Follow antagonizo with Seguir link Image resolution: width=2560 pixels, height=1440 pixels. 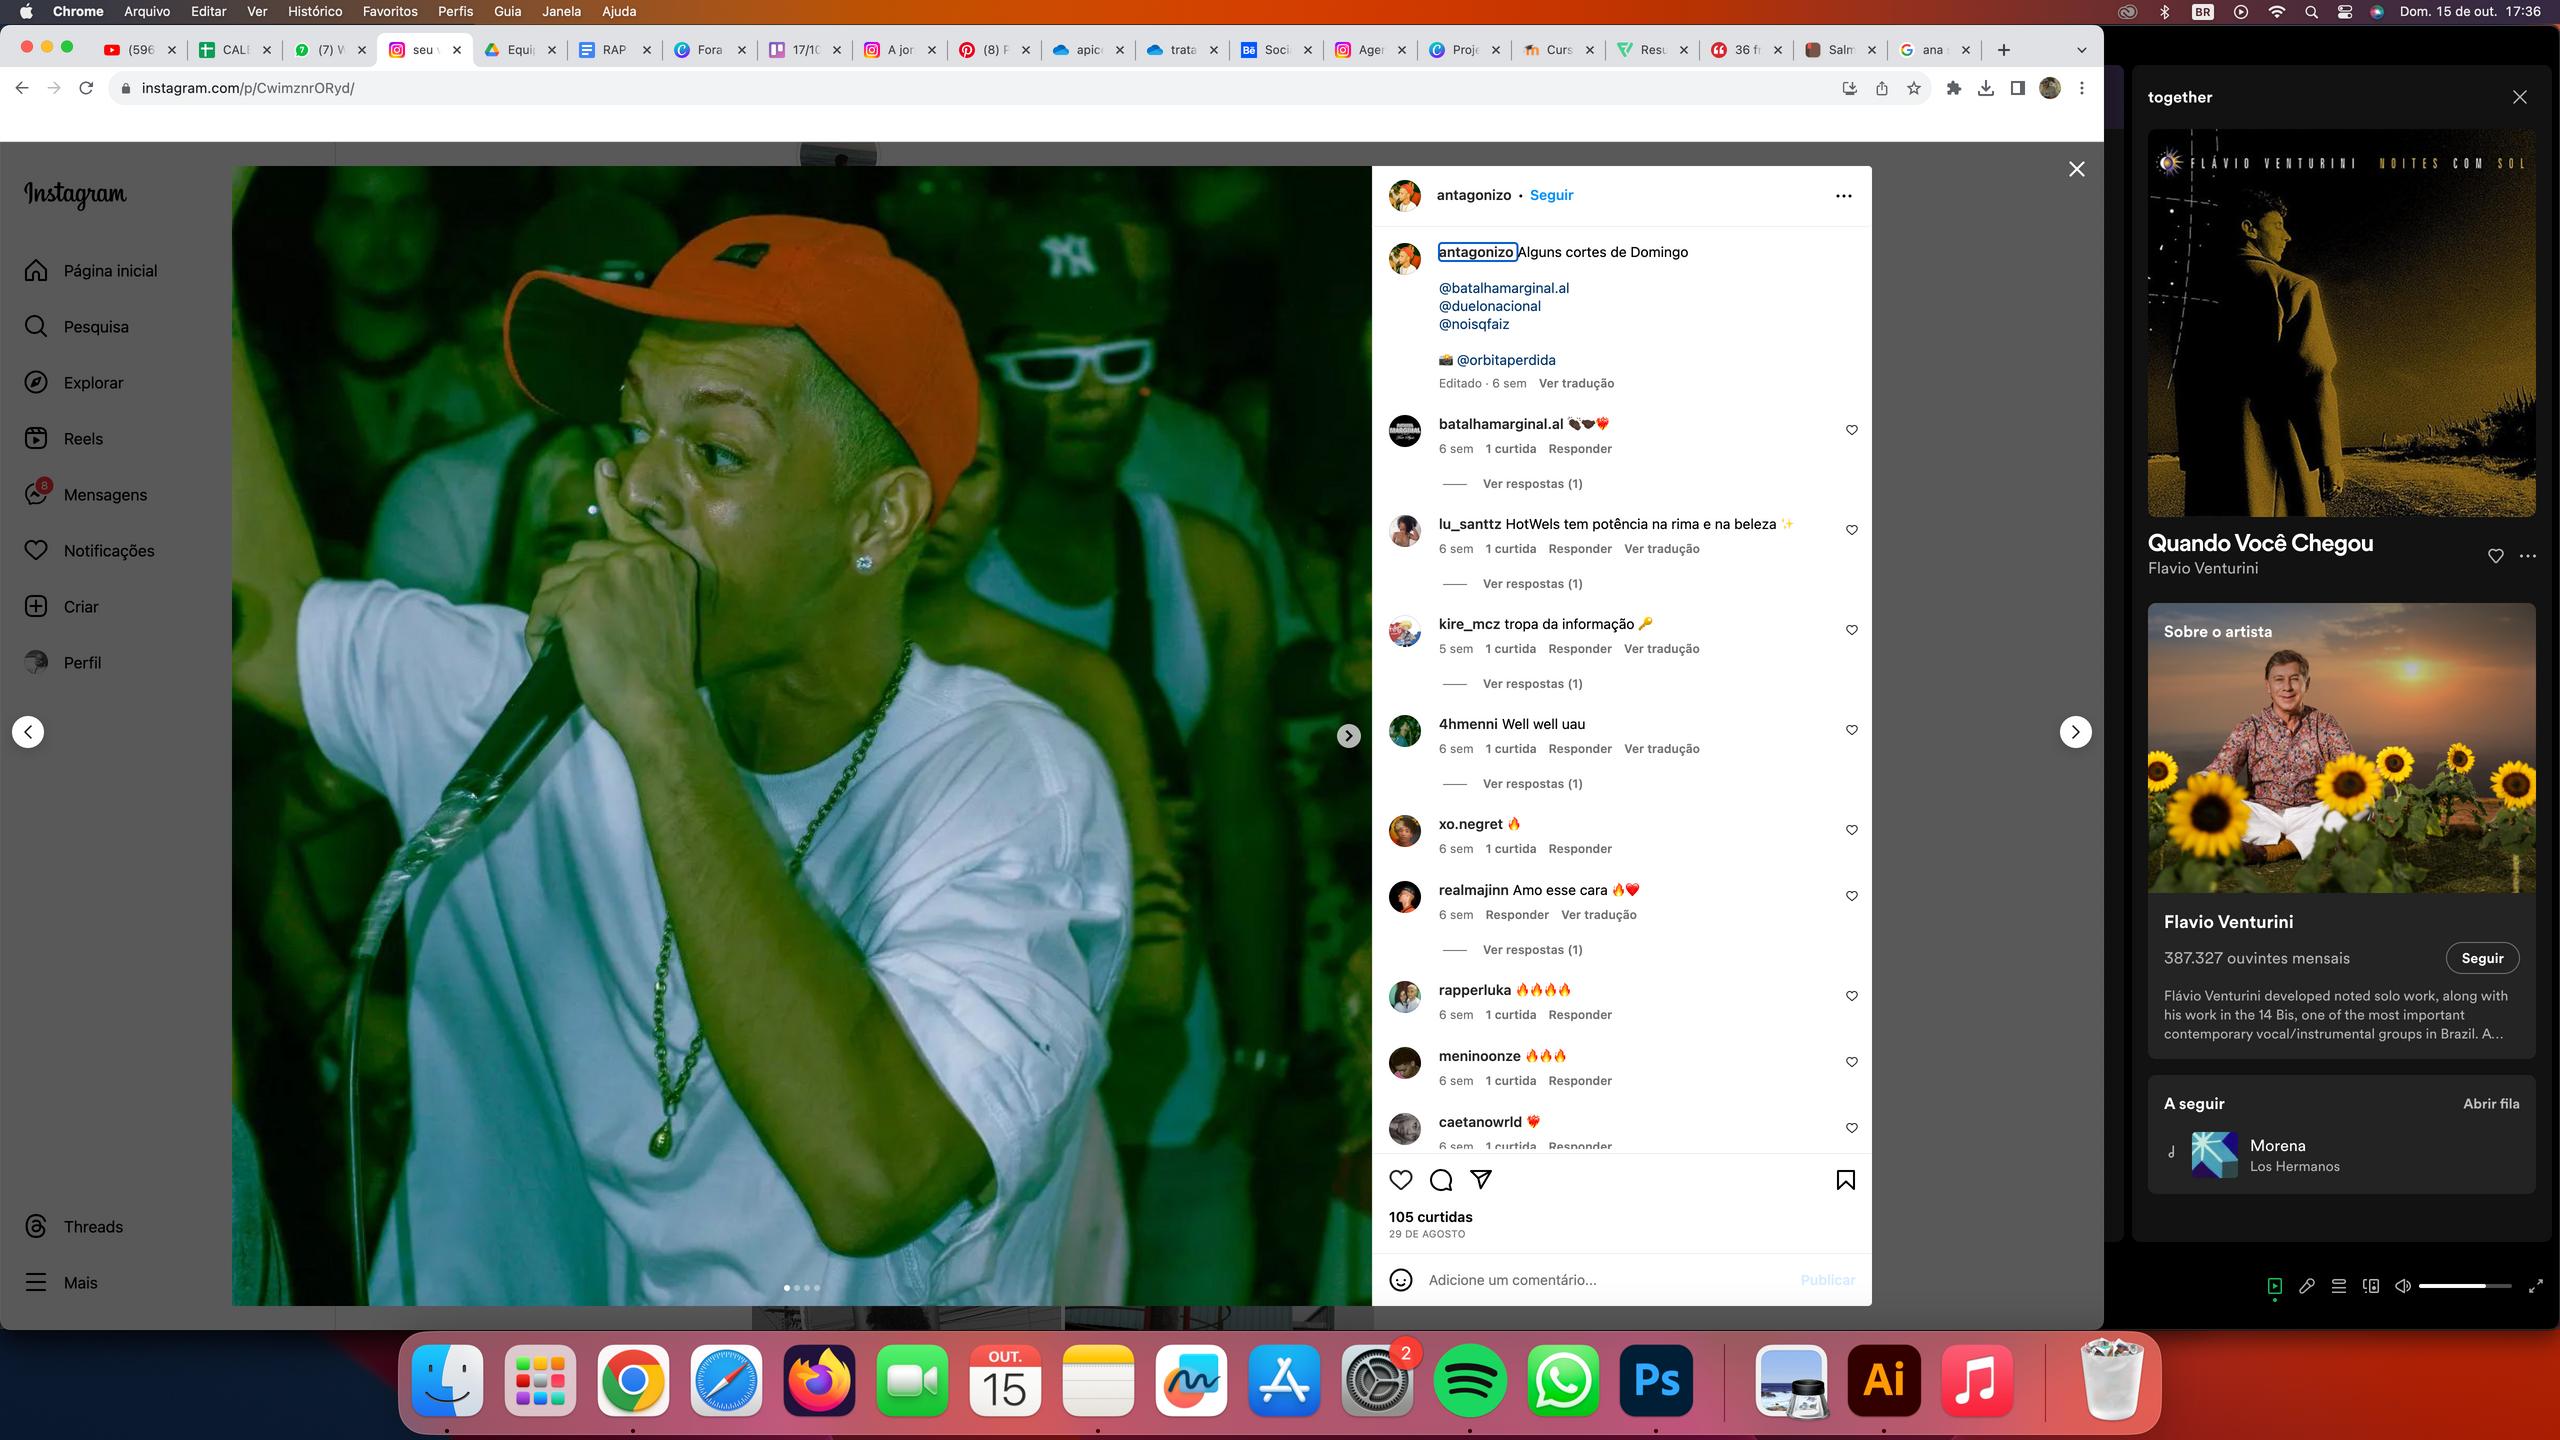[x=1551, y=195]
